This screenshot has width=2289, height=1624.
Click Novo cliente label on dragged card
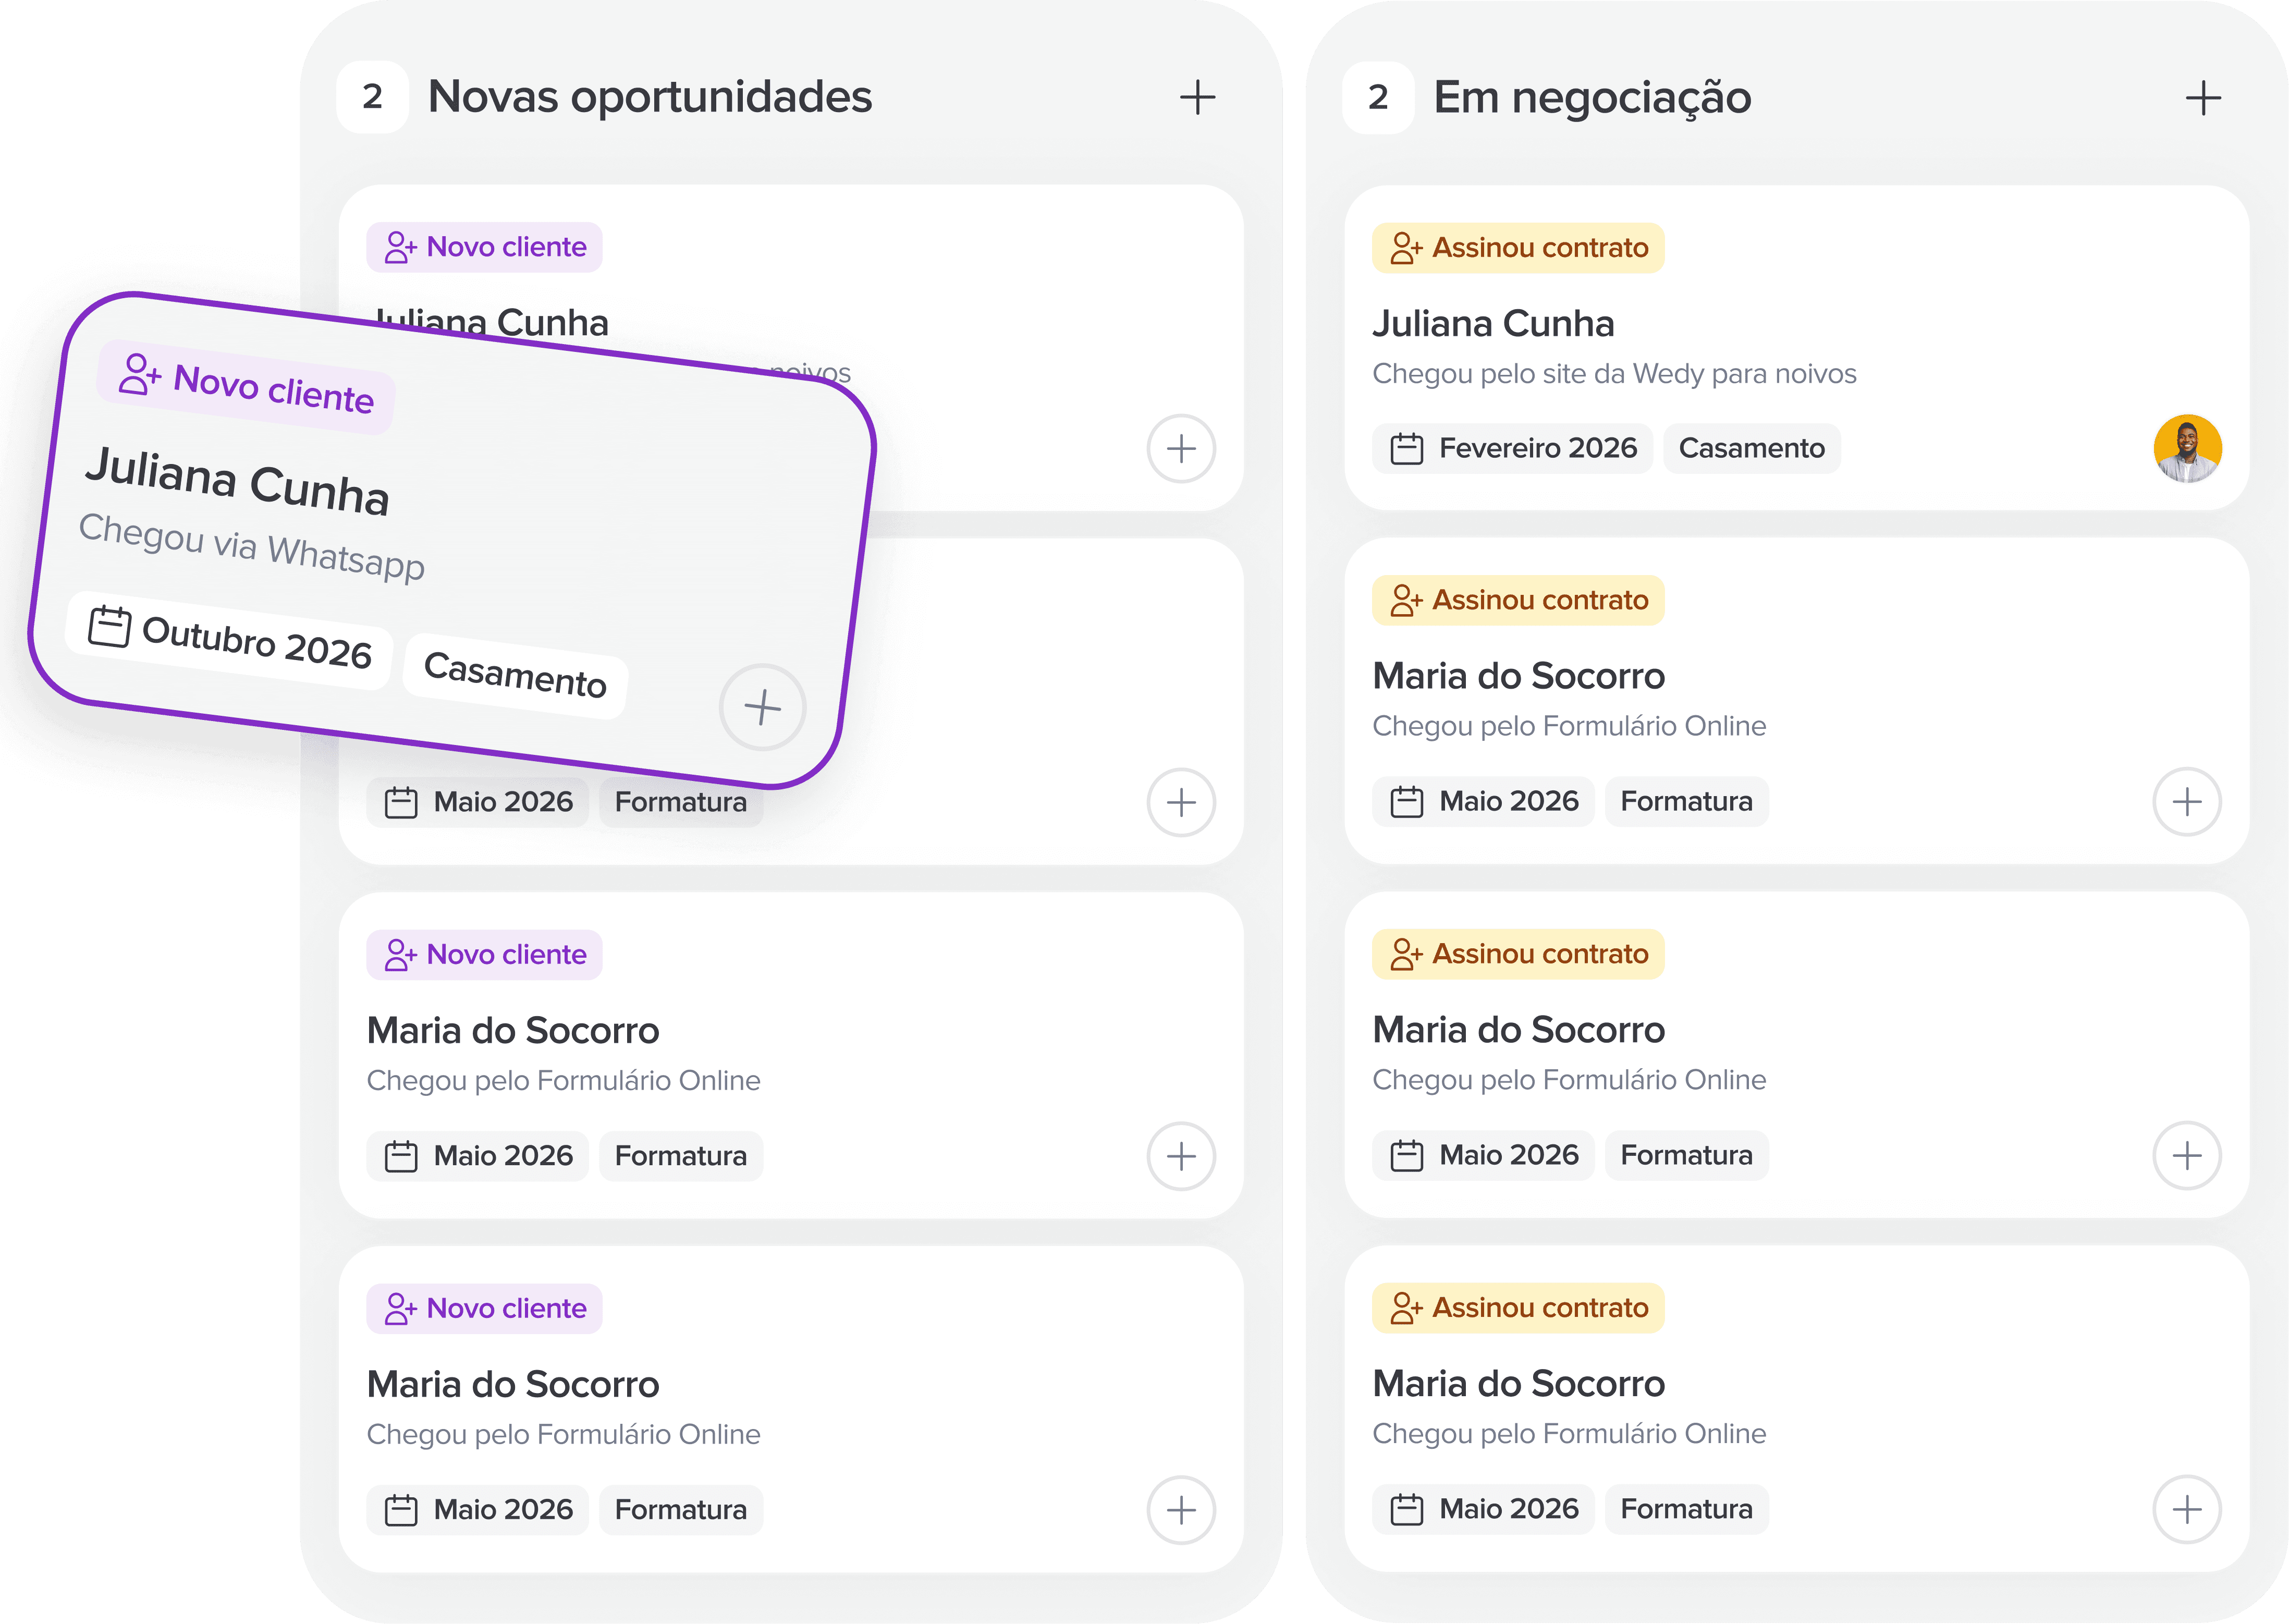[246, 387]
